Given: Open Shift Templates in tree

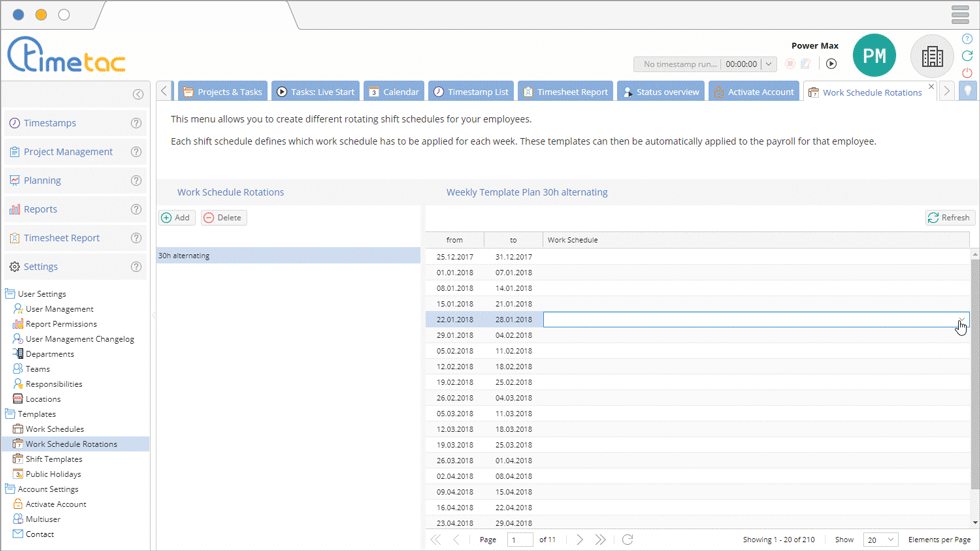Looking at the screenshot, I should pyautogui.click(x=54, y=459).
